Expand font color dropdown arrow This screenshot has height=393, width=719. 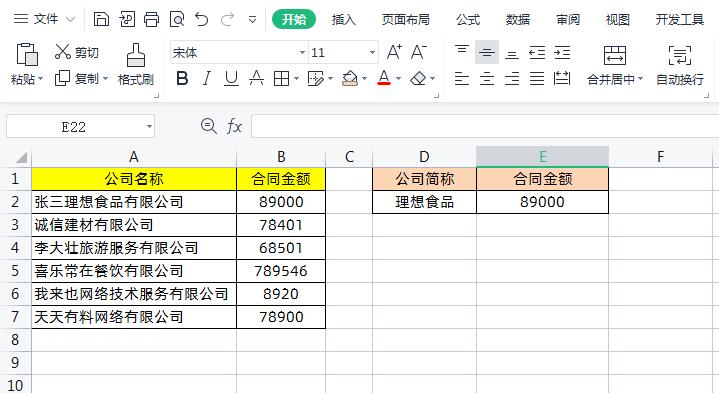point(398,79)
